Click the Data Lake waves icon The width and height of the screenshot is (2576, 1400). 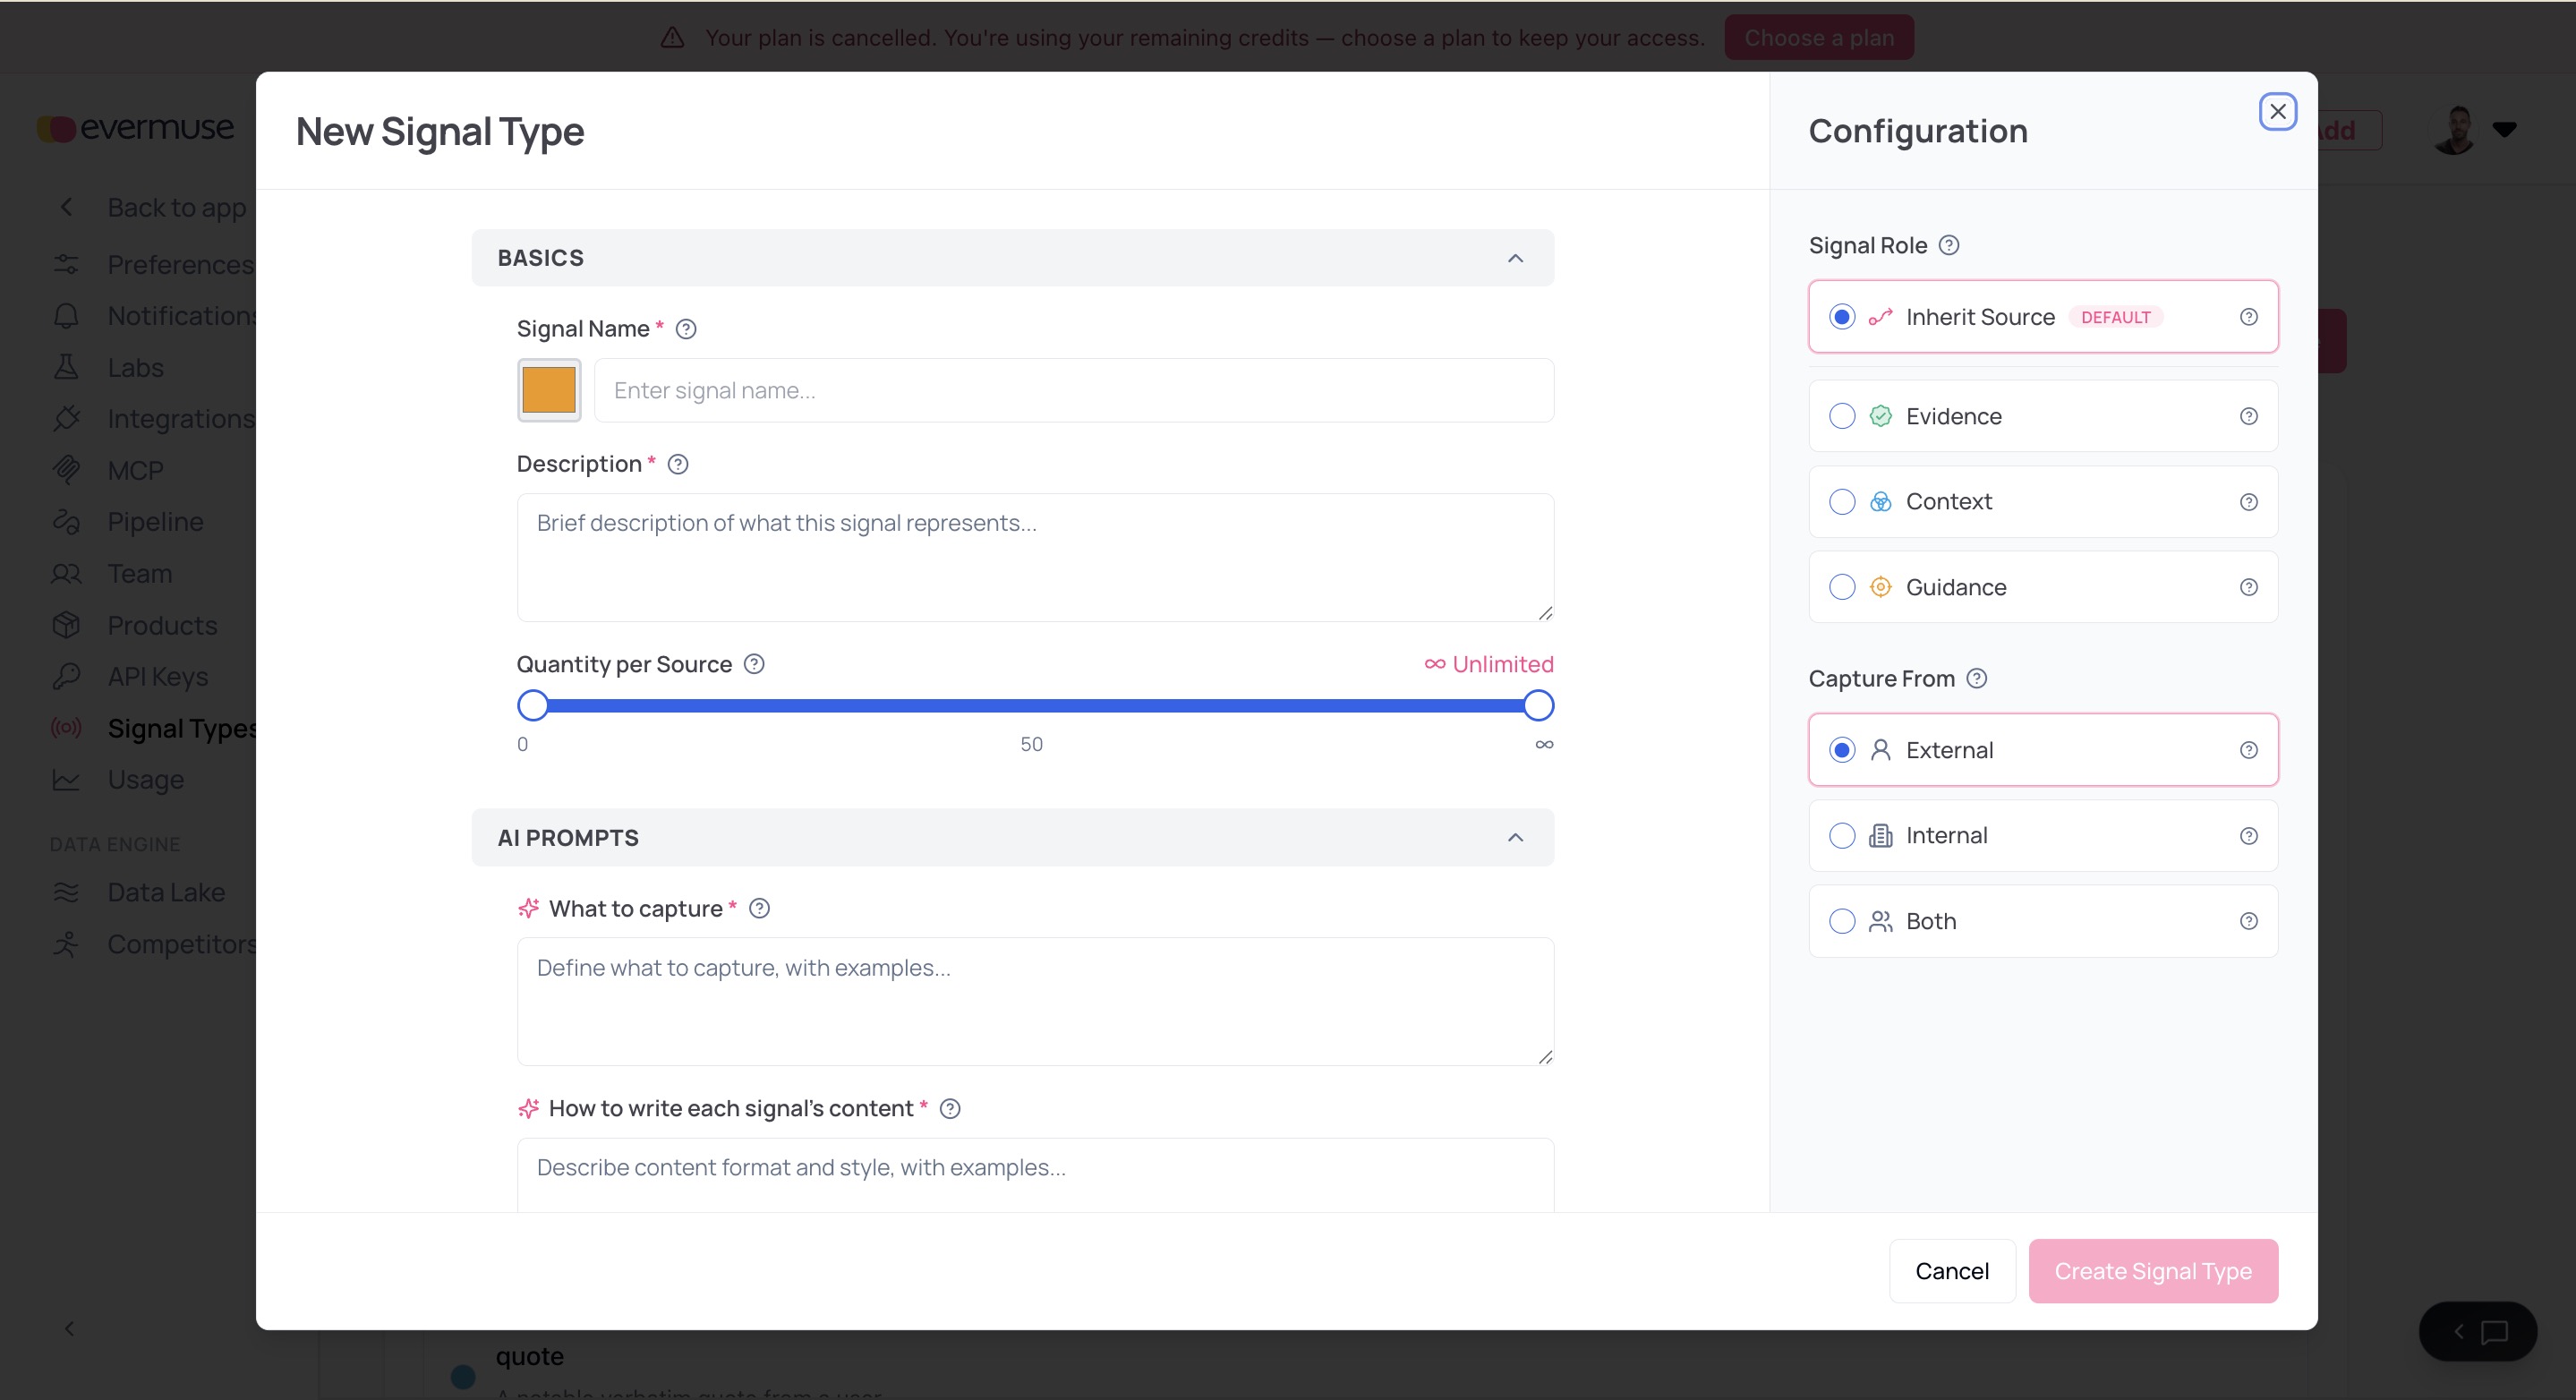pos(66,892)
